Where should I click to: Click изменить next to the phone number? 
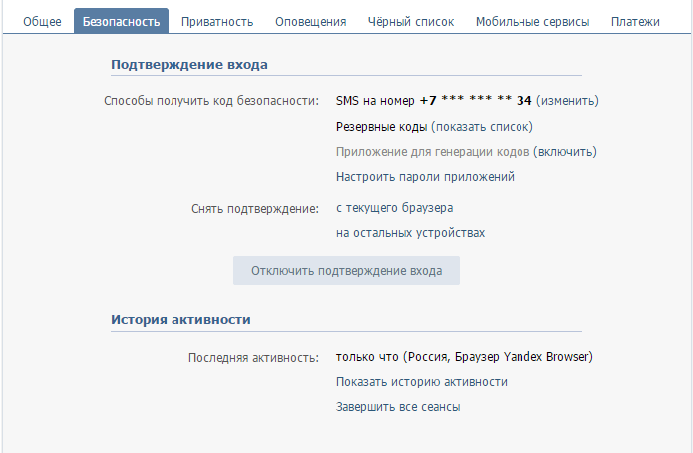click(567, 101)
